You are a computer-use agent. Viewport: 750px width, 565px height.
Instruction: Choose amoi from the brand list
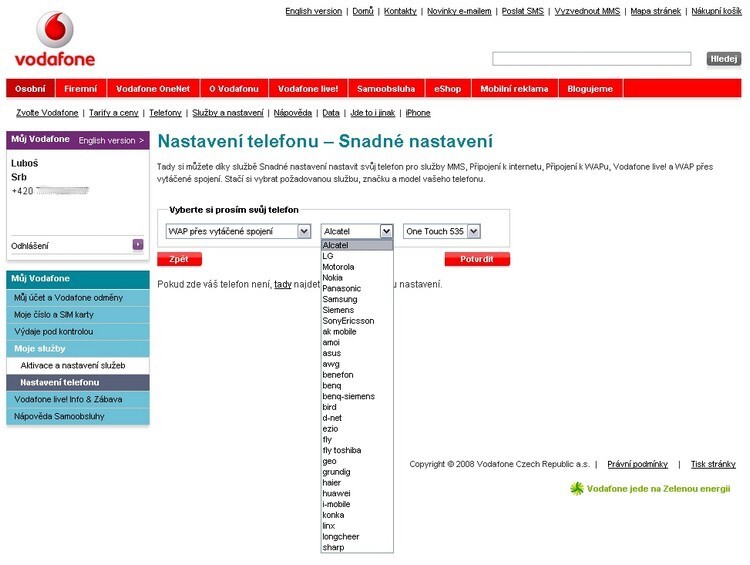pyautogui.click(x=357, y=343)
